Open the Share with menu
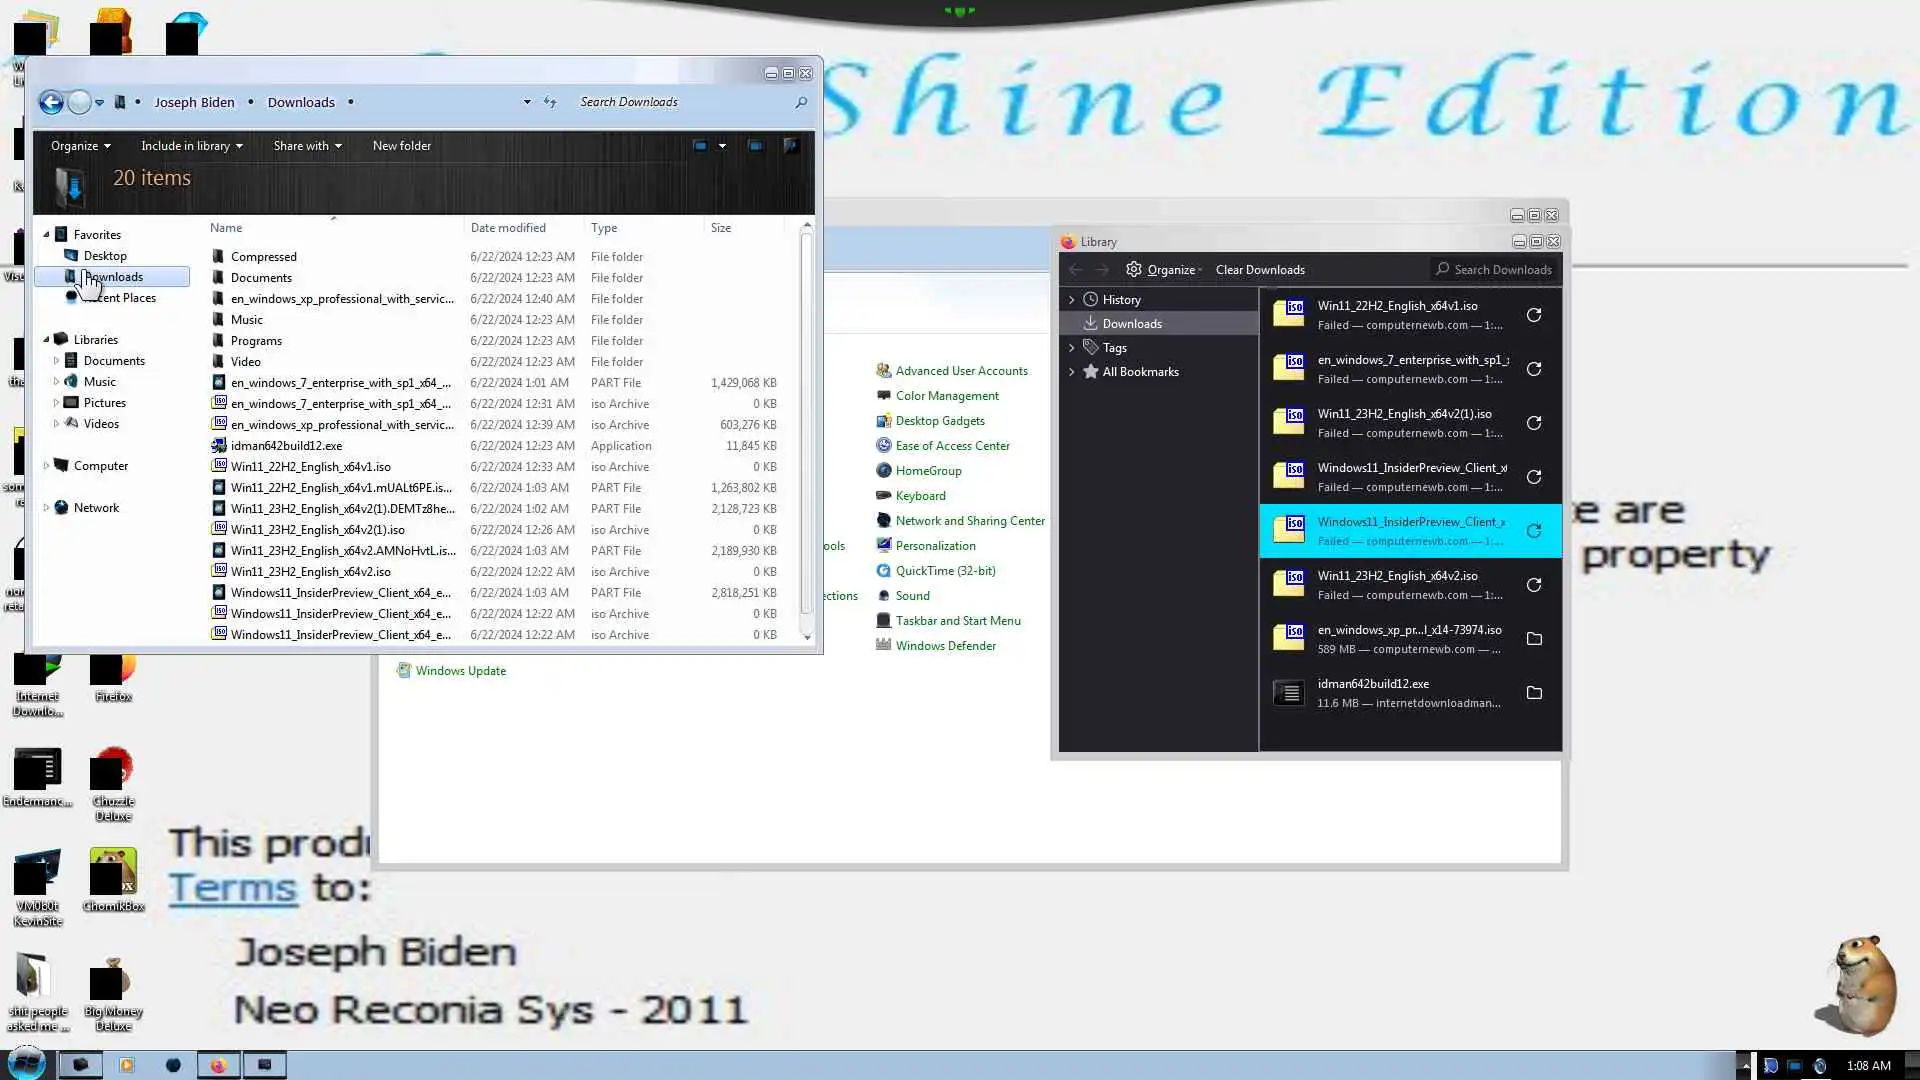 [307, 146]
